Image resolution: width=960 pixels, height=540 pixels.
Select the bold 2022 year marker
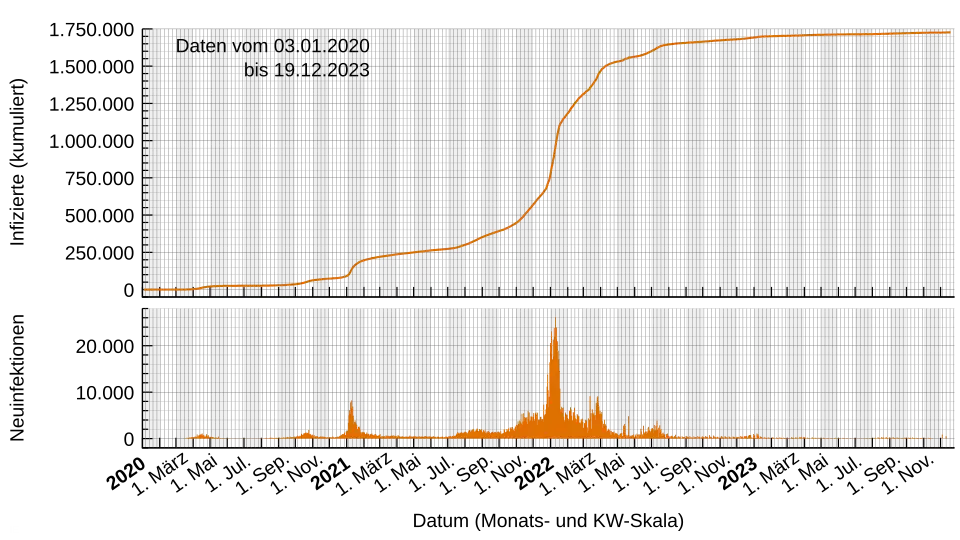[536, 473]
